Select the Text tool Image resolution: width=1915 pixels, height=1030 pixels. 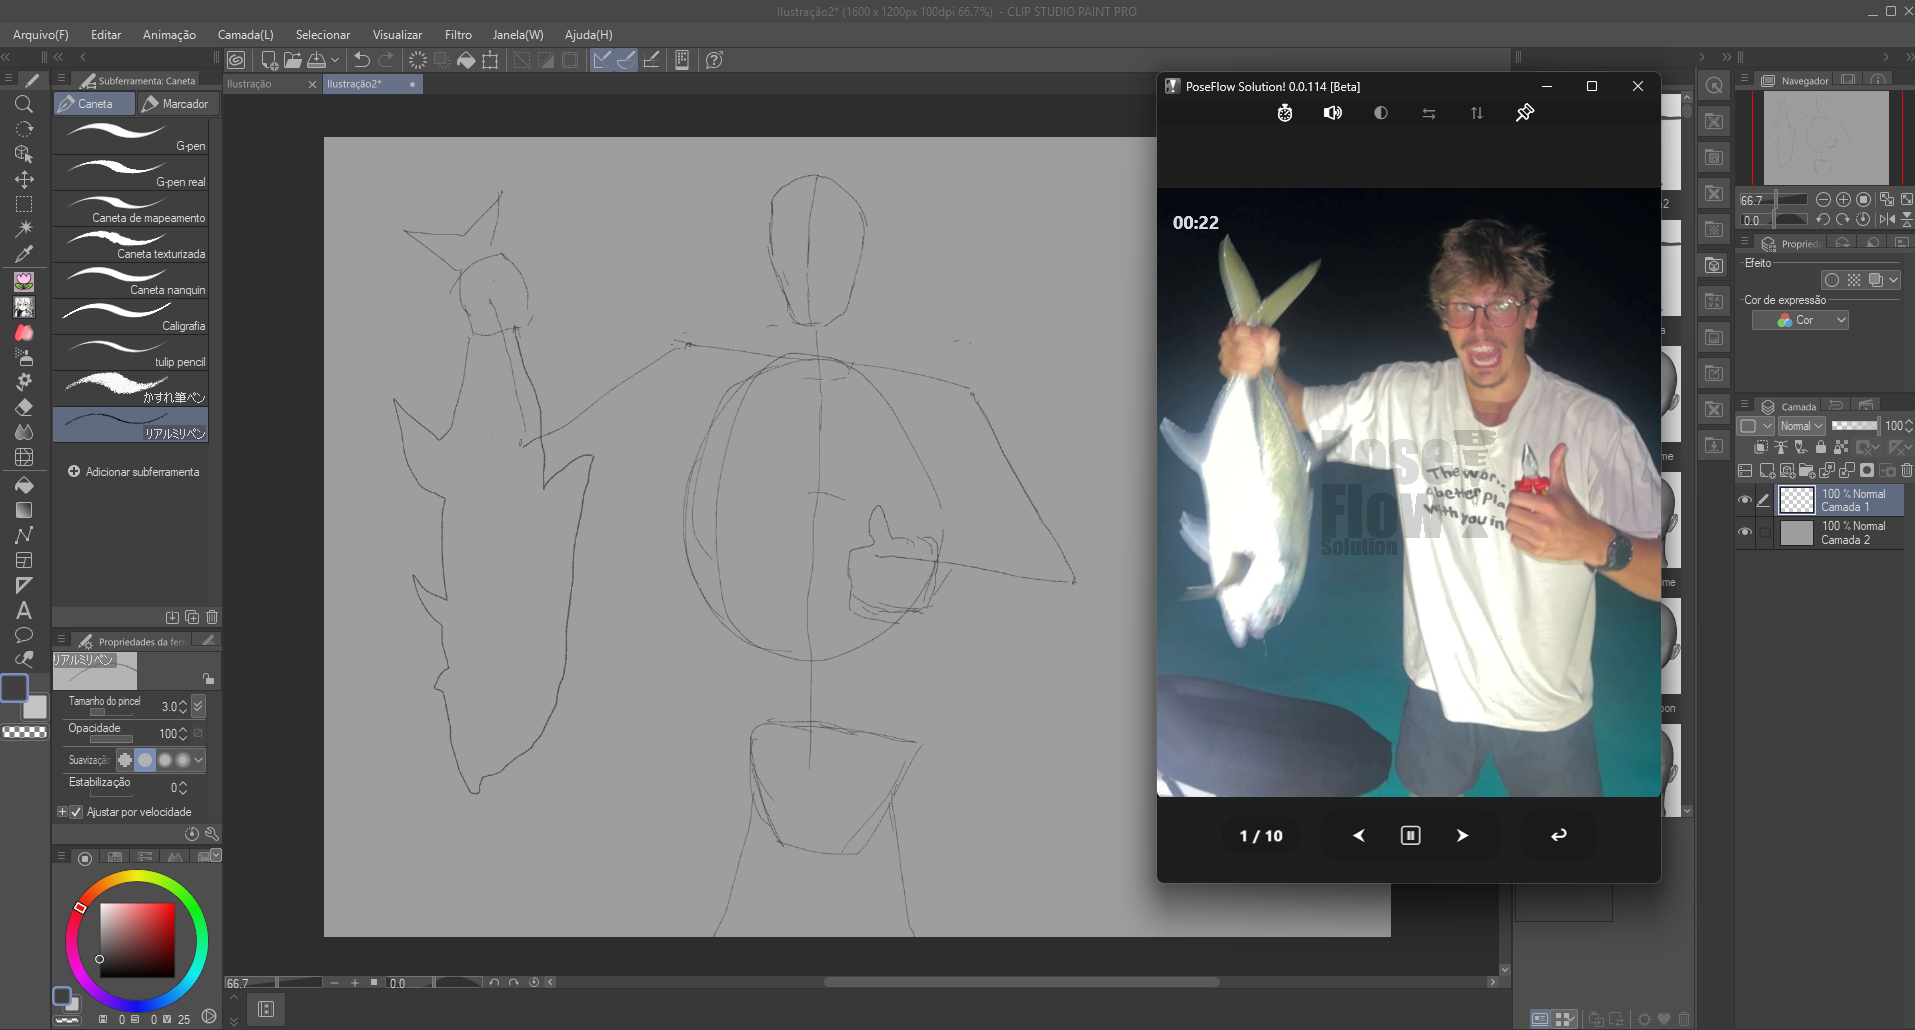click(x=24, y=610)
